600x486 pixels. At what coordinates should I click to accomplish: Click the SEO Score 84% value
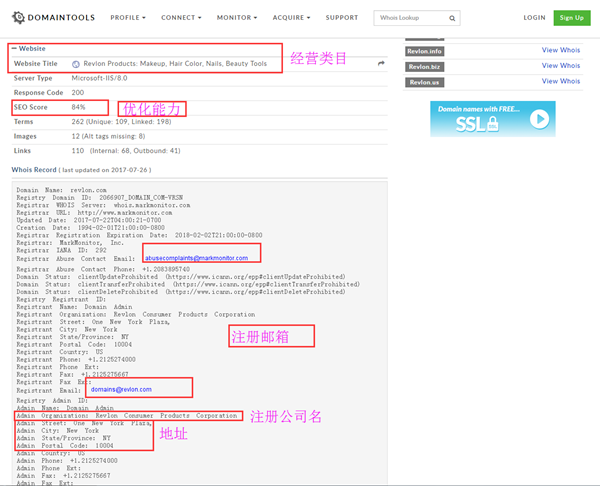tap(78, 107)
